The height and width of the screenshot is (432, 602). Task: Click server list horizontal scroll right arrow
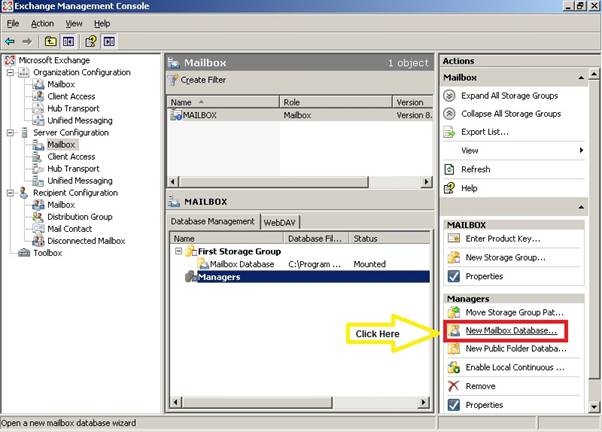click(426, 181)
